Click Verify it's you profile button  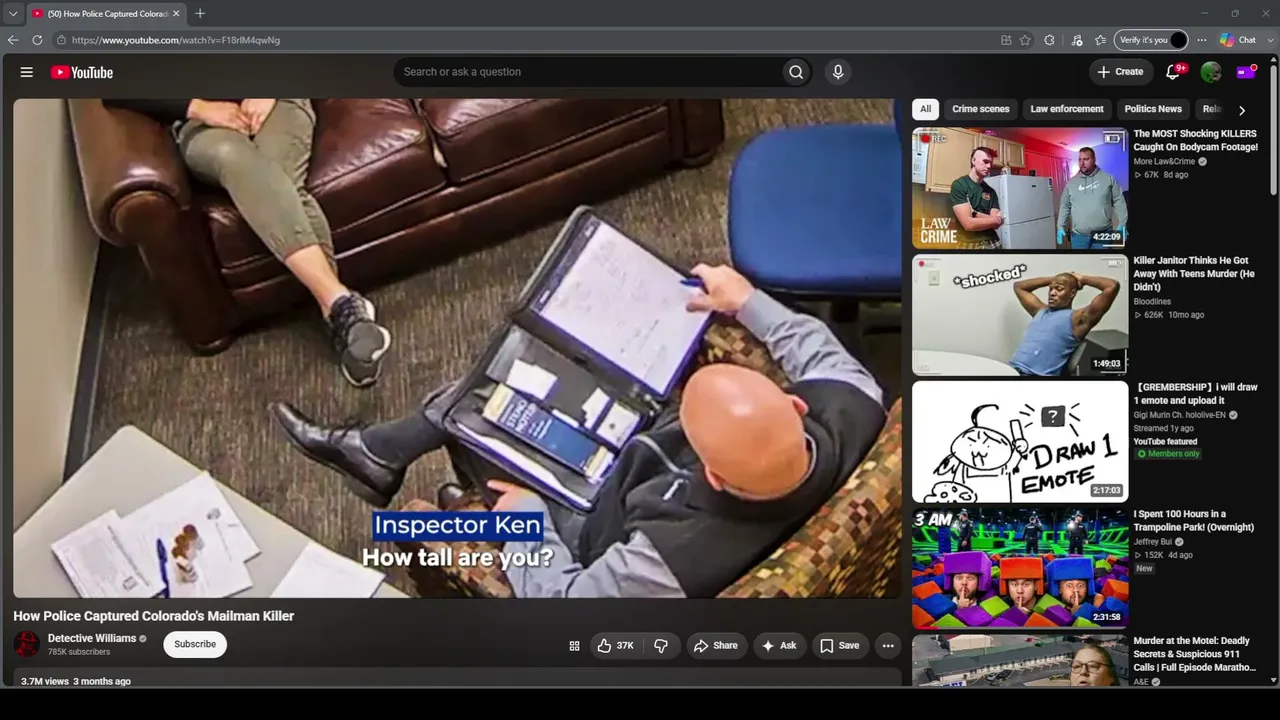tap(1151, 40)
